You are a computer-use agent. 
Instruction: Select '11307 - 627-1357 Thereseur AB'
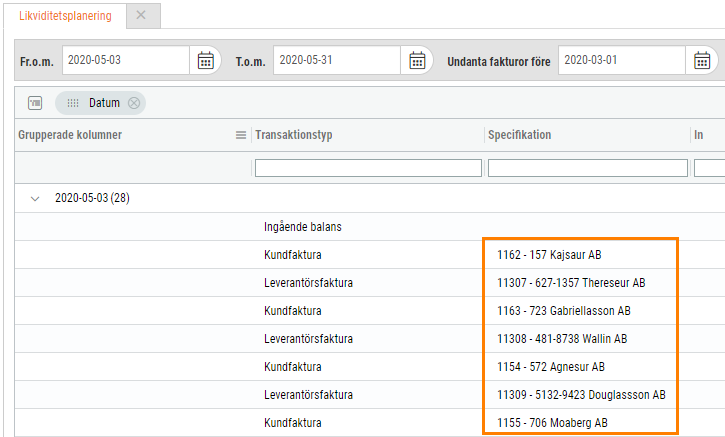click(571, 283)
